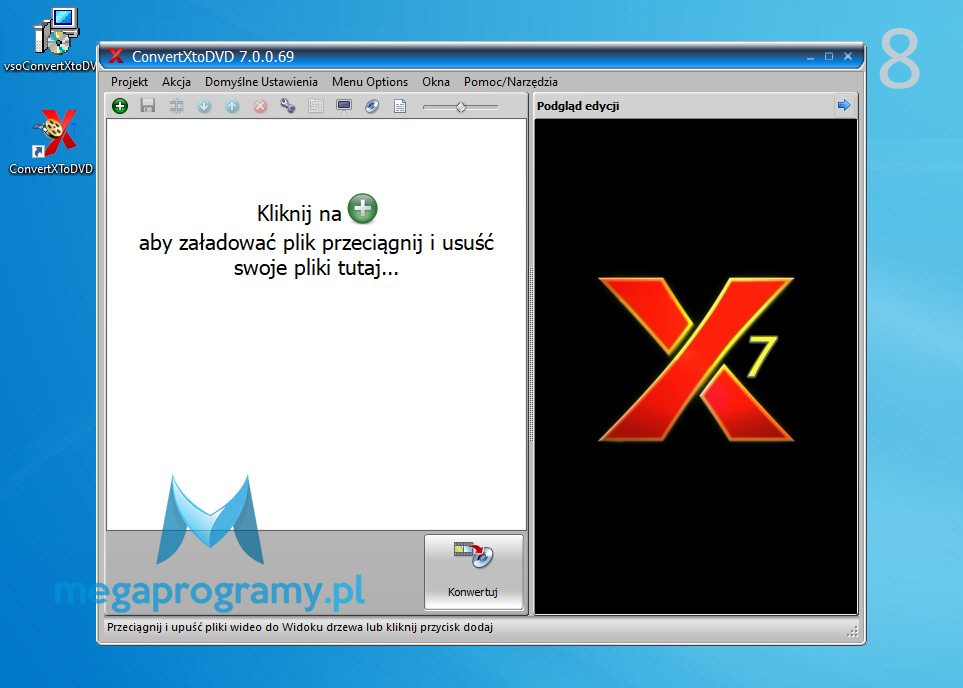Click the grid layout toolbar icon
Image resolution: width=963 pixels, height=688 pixels.
(x=316, y=106)
